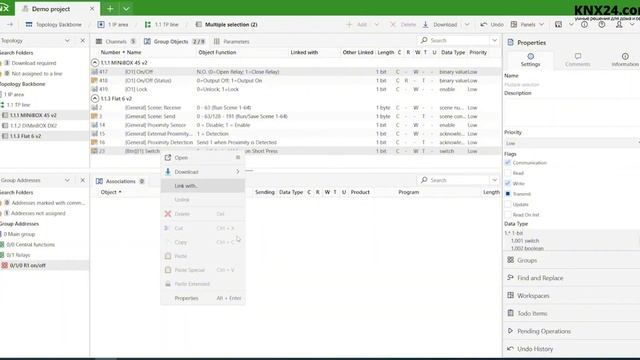
Task: Select the 0/0 Central functions group address
Action: (x=30, y=244)
